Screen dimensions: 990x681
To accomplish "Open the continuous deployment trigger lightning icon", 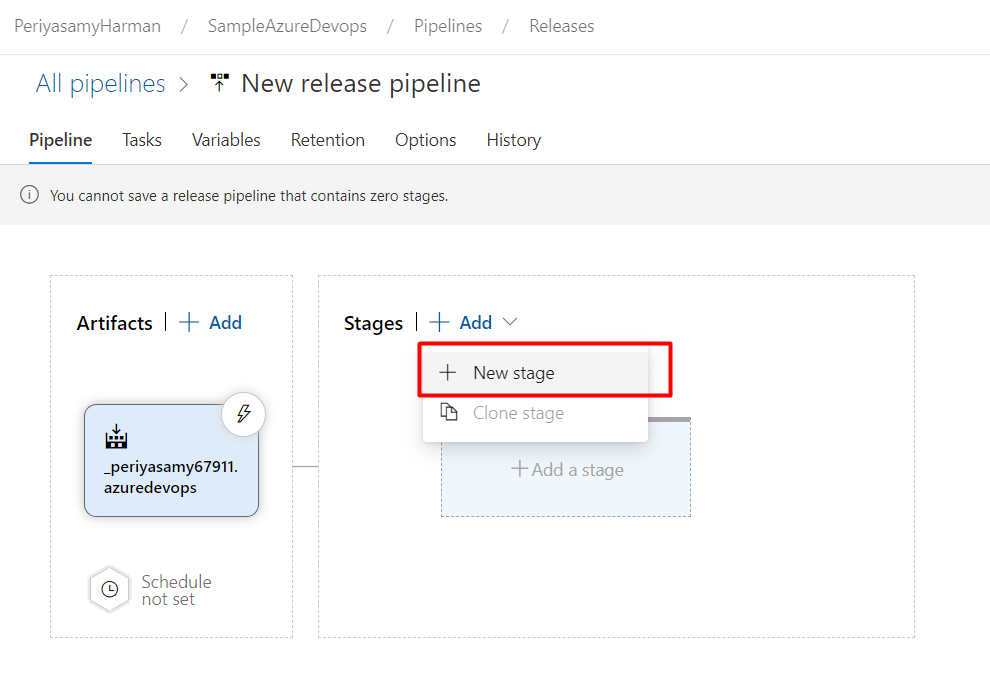I will [x=243, y=414].
